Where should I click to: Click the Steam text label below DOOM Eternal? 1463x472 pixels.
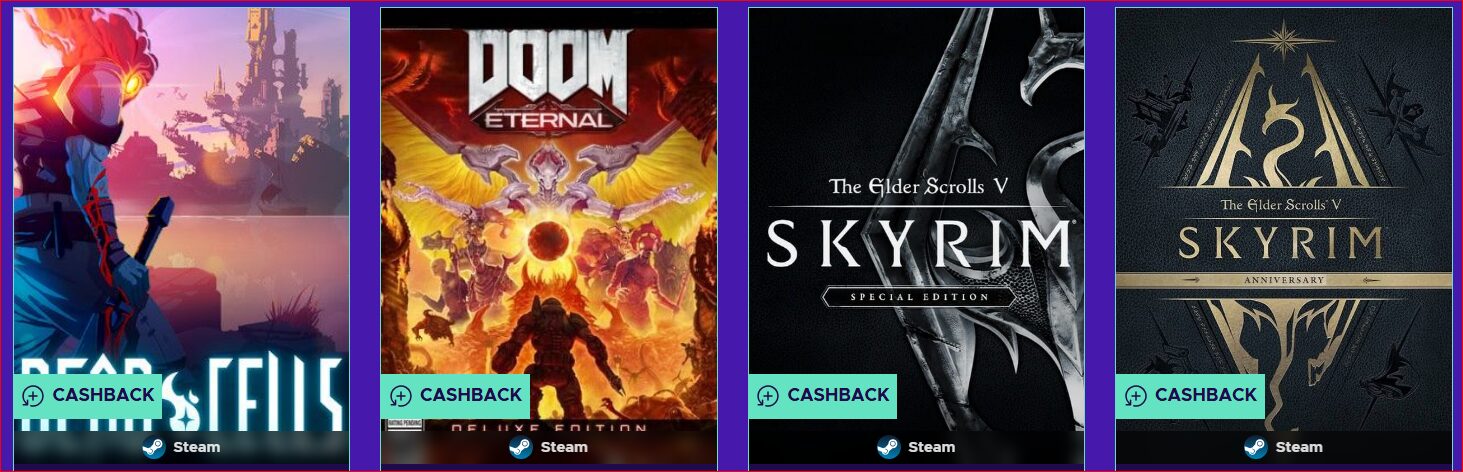click(564, 447)
